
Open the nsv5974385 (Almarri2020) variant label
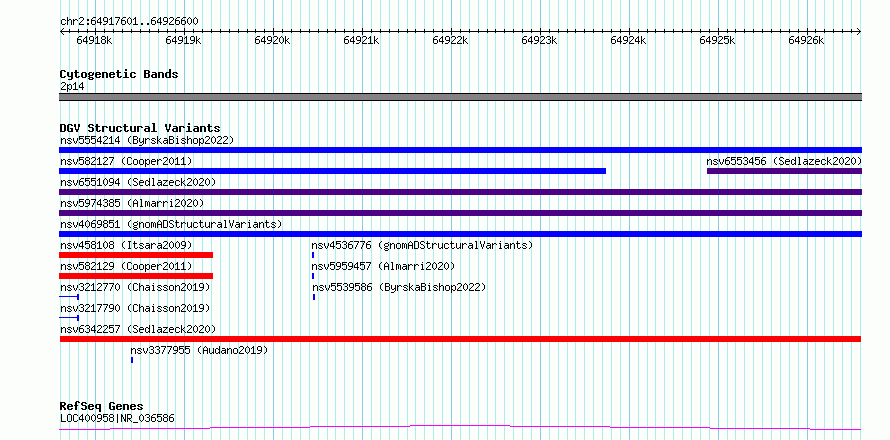[132, 203]
